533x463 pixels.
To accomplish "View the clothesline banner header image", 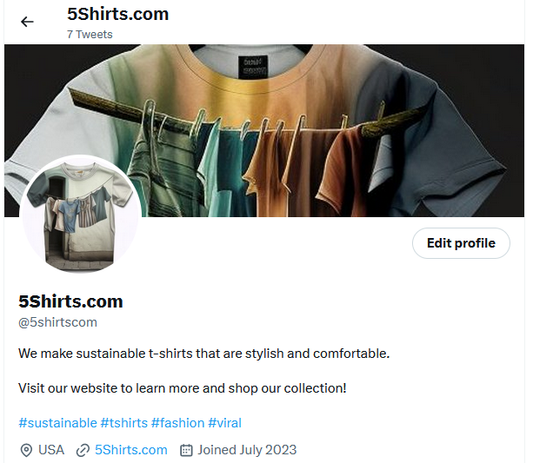I will [x=264, y=130].
